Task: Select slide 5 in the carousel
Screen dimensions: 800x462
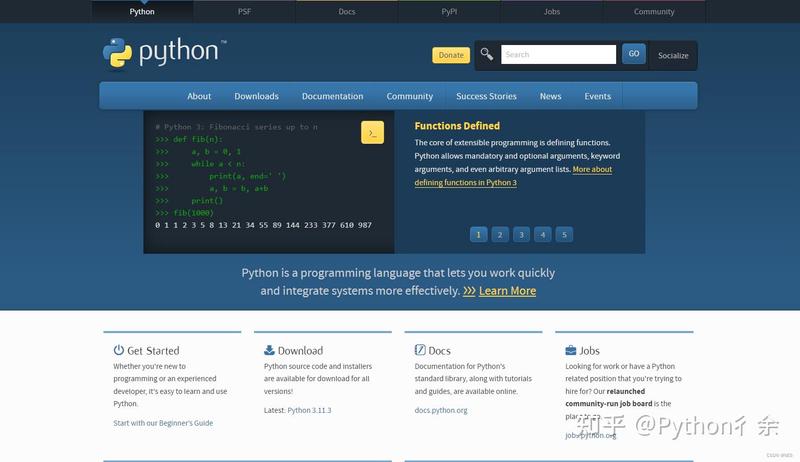Action: coord(564,235)
